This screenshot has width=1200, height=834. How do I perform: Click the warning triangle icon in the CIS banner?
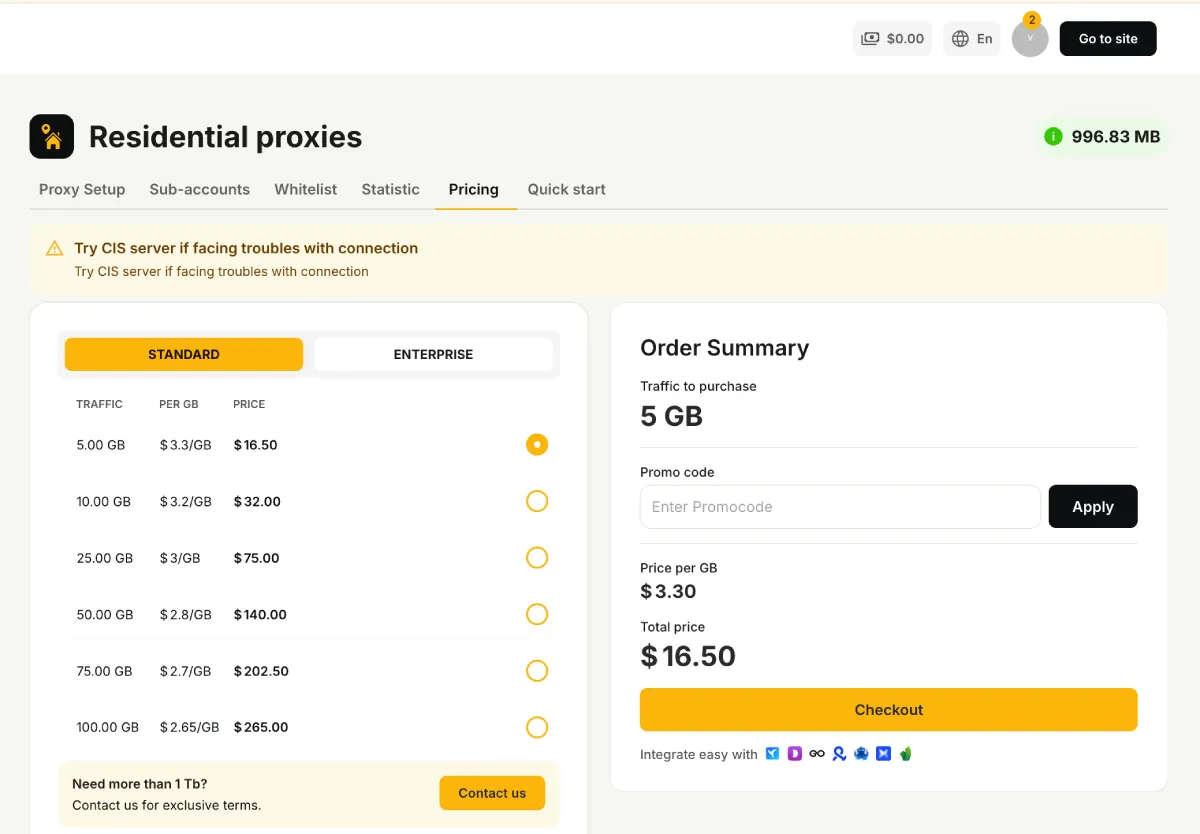(55, 248)
